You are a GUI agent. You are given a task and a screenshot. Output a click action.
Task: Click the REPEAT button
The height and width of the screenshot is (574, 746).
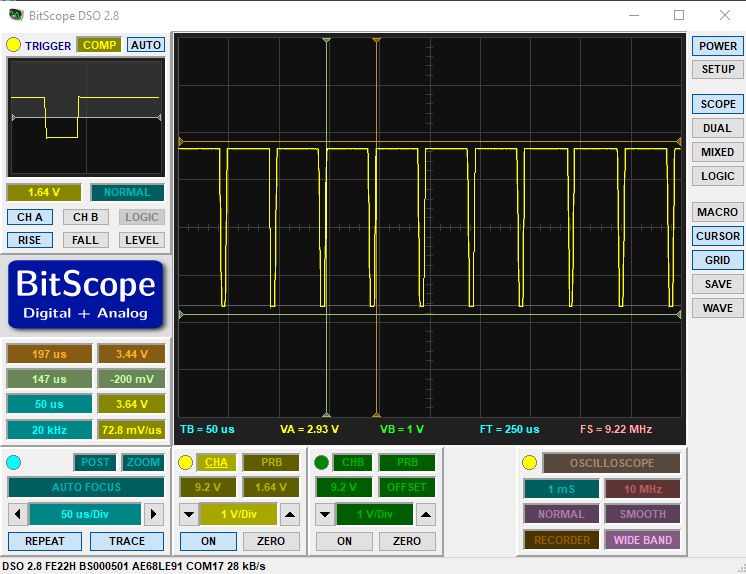pyautogui.click(x=45, y=541)
